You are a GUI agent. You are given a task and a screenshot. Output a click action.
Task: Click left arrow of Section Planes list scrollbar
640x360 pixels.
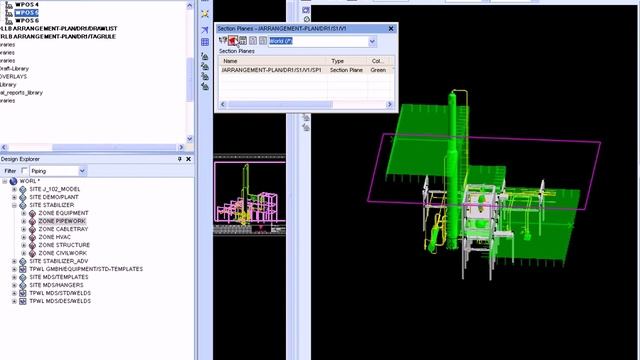tap(223, 104)
